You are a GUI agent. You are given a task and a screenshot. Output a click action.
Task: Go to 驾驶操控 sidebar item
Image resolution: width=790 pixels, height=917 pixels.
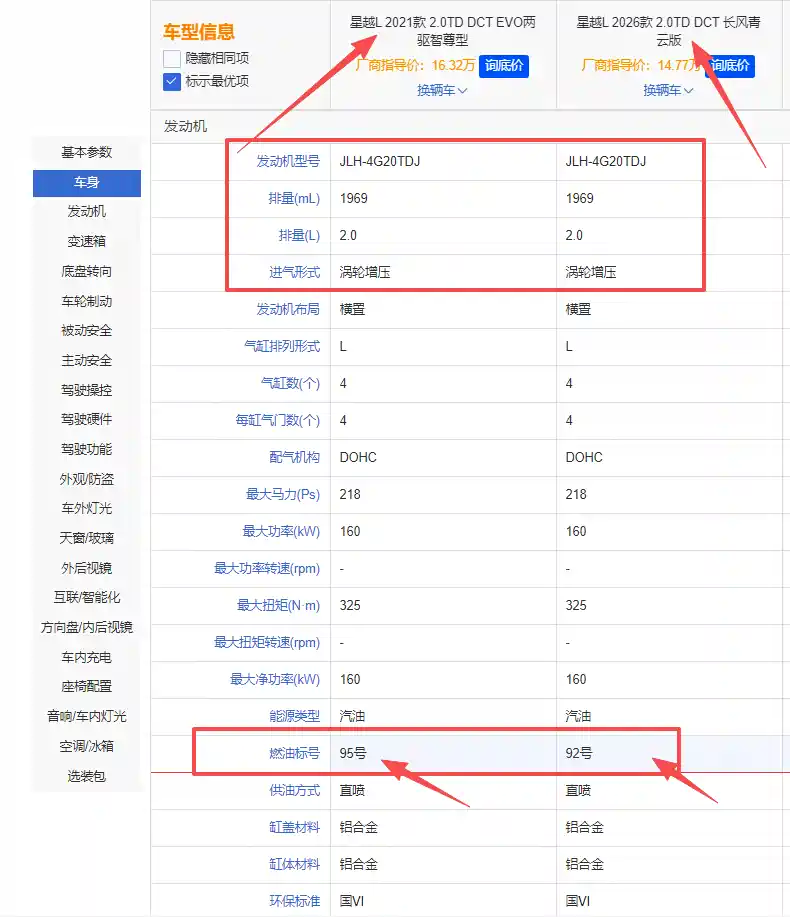click(x=87, y=390)
